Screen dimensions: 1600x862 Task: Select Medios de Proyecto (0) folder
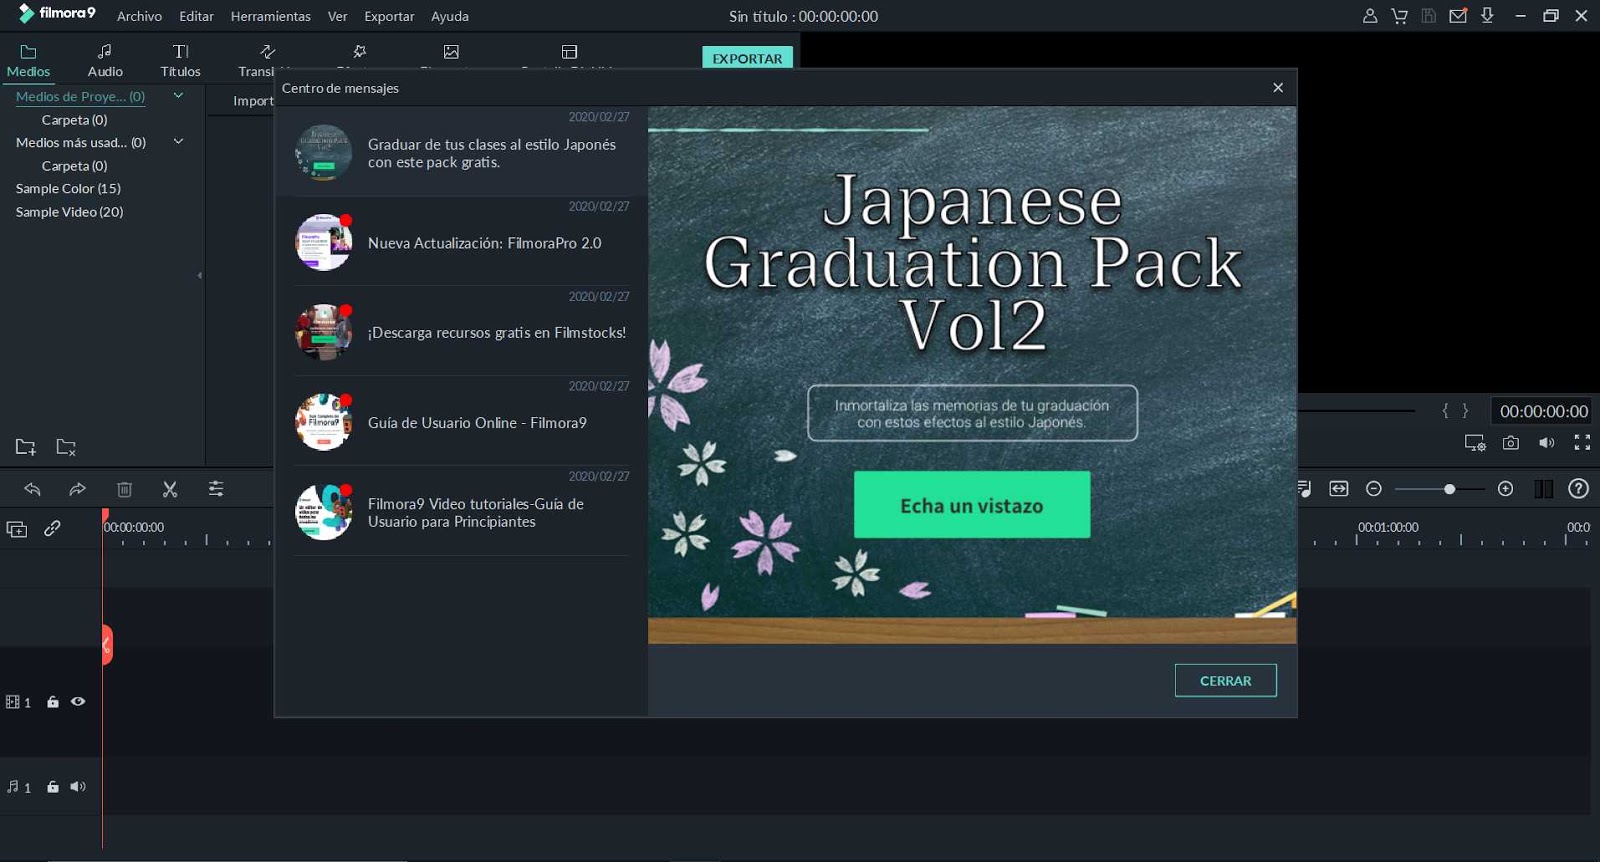80,97
